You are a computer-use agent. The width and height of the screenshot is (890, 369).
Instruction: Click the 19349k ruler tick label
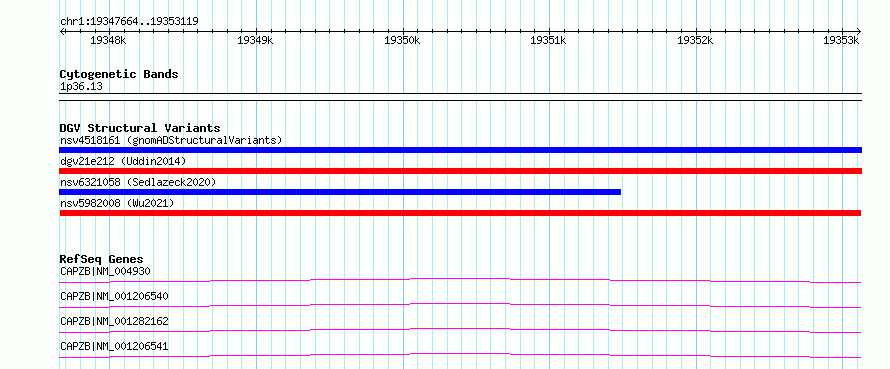pyautogui.click(x=255, y=40)
